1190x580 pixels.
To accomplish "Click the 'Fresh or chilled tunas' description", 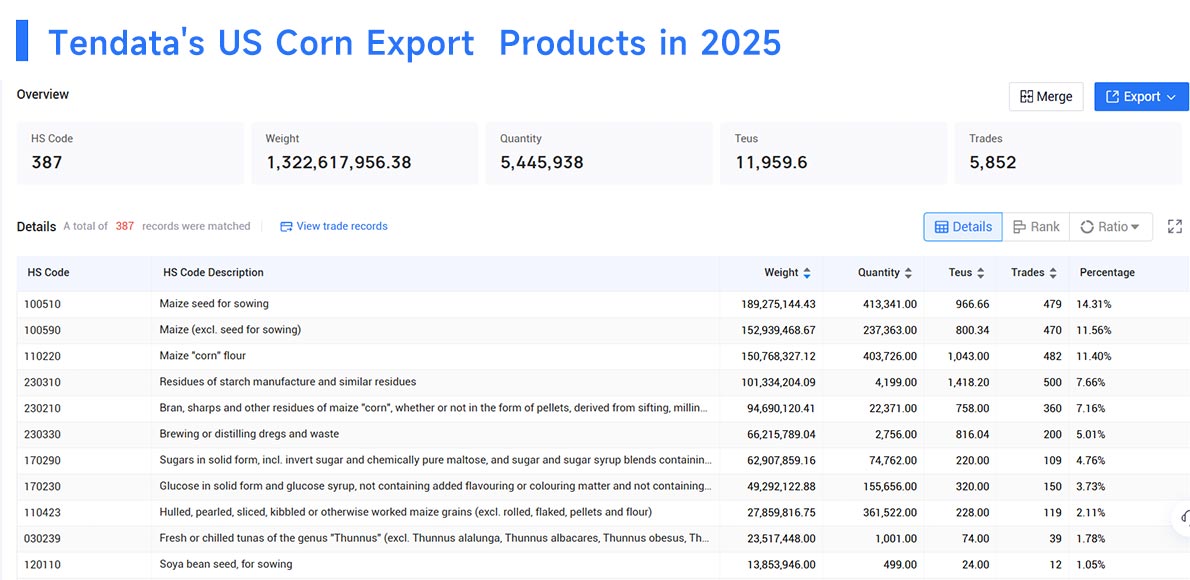I will (435, 537).
